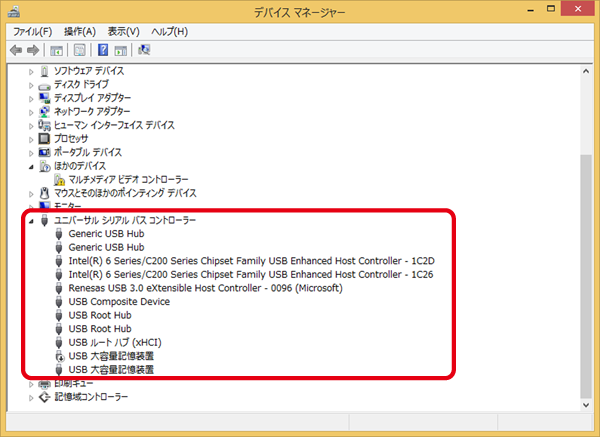This screenshot has width=600, height=437.
Task: Expand the 印刷キュー node
Action: pos(31,384)
